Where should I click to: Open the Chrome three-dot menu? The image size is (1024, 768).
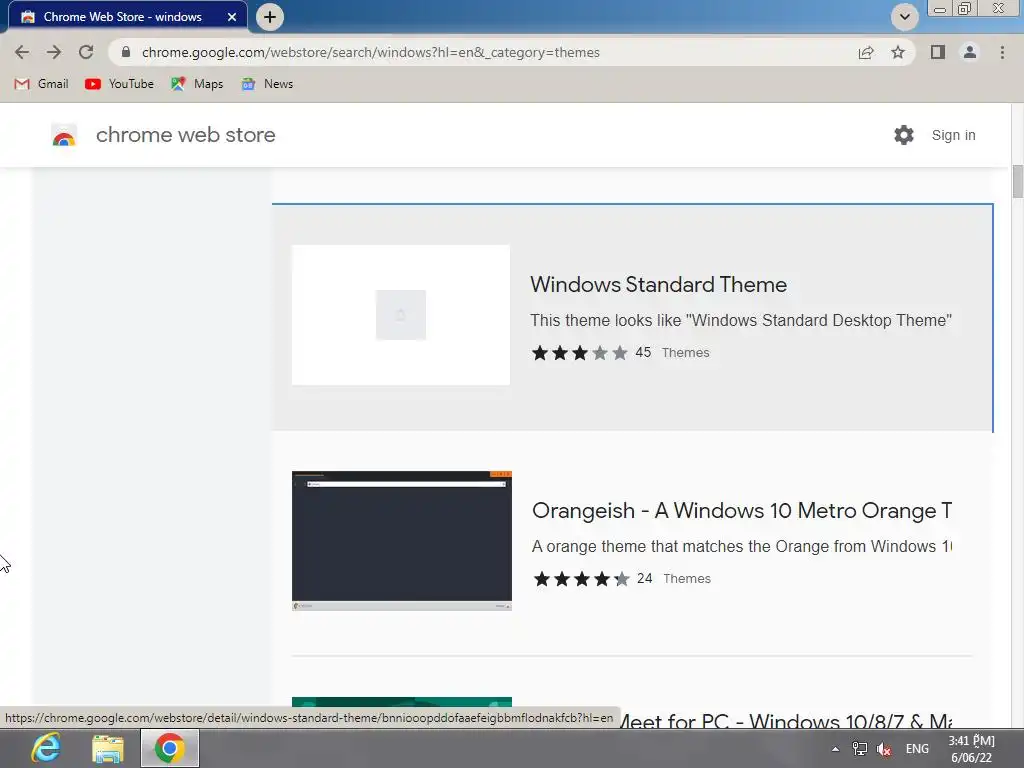coord(1002,52)
